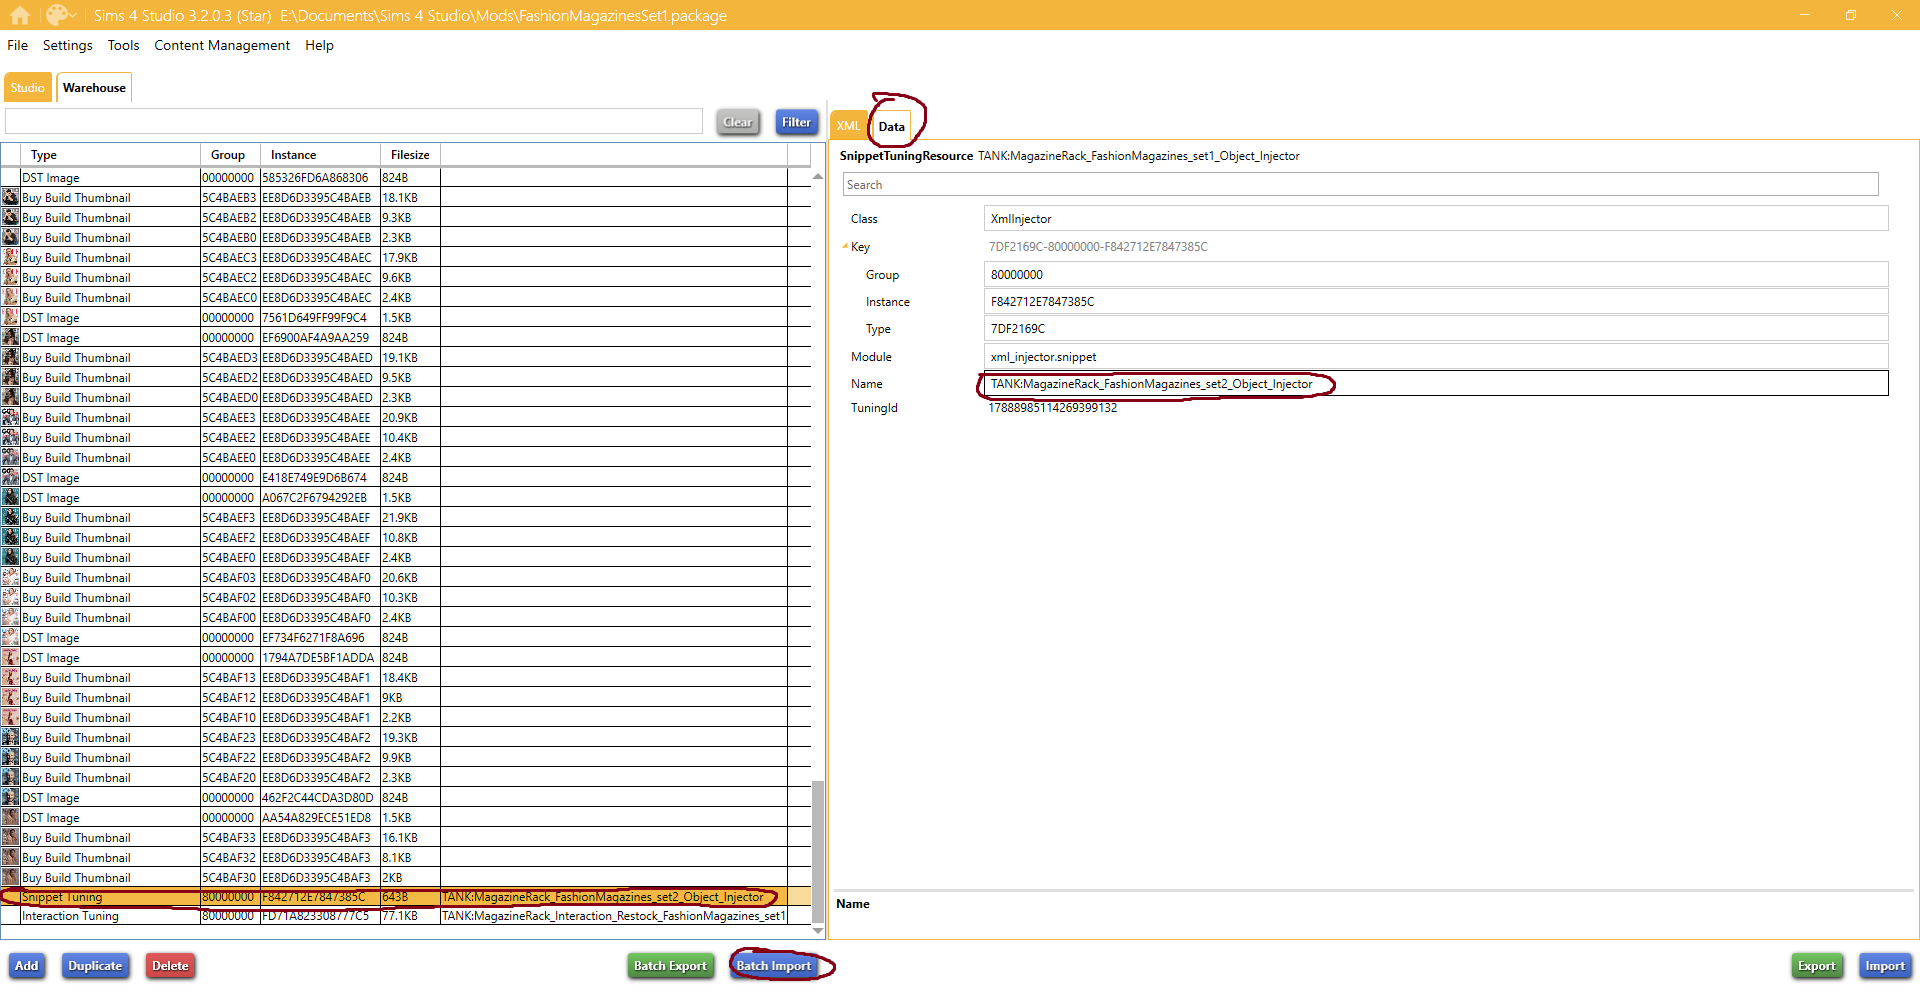Sort the list by Group column header
The height and width of the screenshot is (992, 1920).
coord(230,155)
